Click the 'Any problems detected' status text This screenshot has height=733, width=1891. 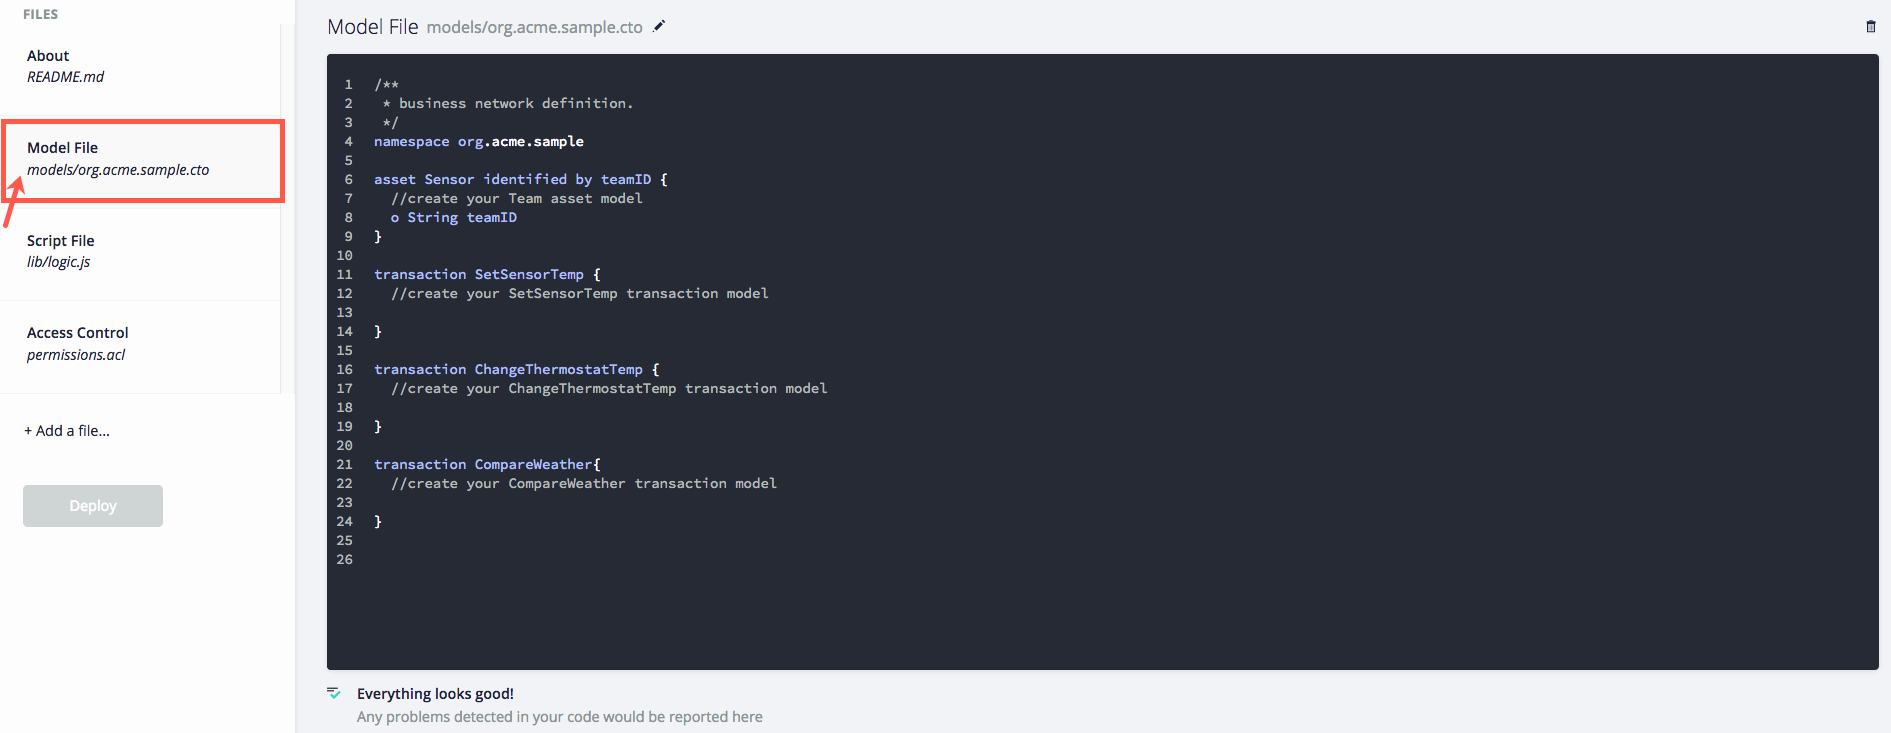tap(560, 717)
